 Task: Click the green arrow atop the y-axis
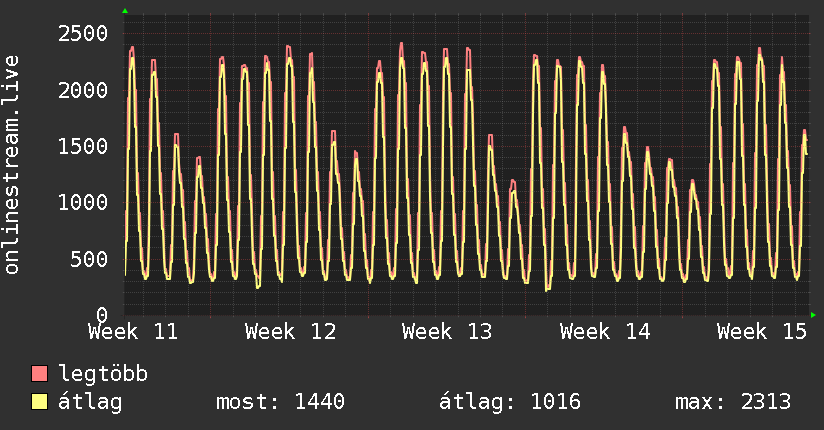coord(125,11)
